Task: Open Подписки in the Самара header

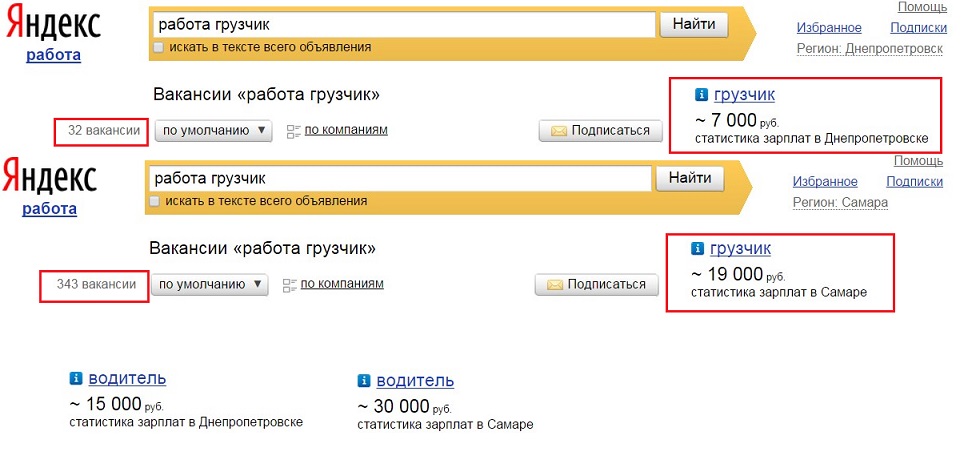Action: 914,182
